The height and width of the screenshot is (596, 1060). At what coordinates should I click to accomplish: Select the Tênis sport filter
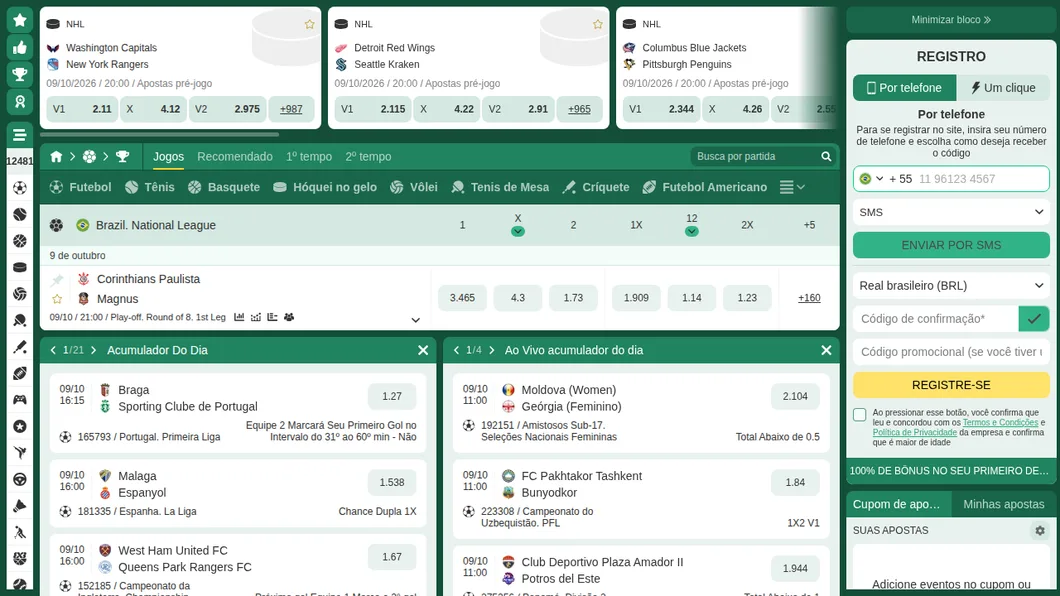pos(149,187)
